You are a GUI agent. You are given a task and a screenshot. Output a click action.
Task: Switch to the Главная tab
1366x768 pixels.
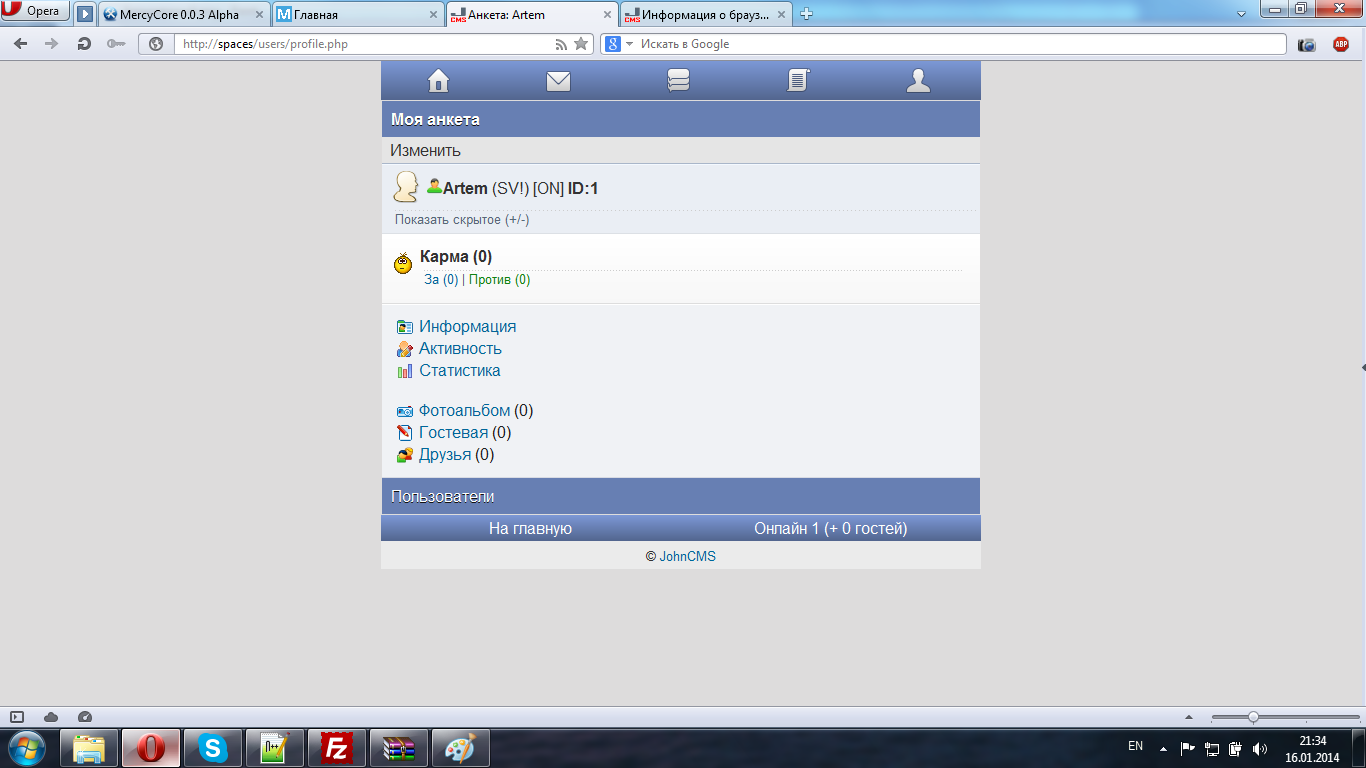point(355,15)
